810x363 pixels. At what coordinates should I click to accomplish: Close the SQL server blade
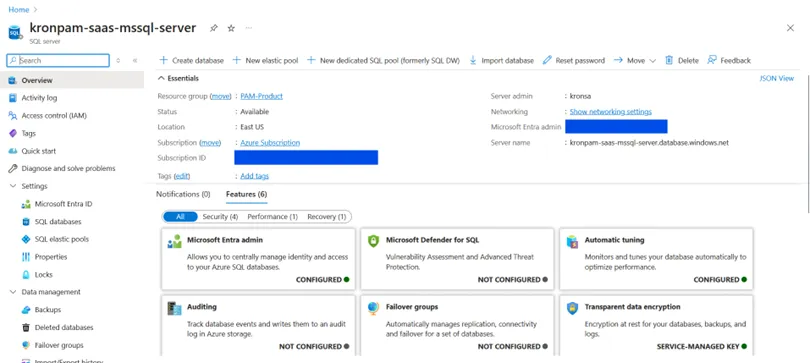pyautogui.click(x=790, y=28)
